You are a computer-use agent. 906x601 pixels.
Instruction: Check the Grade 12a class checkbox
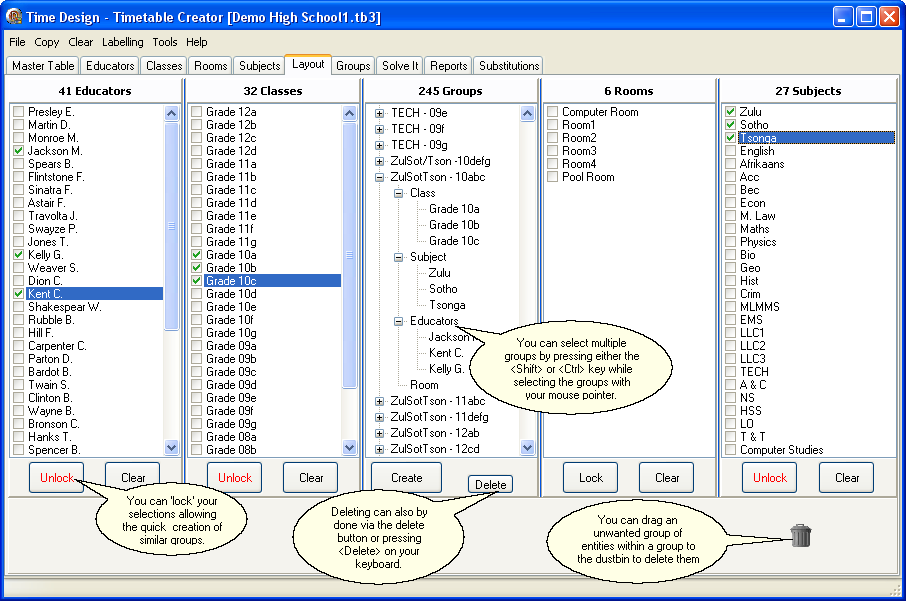[196, 112]
